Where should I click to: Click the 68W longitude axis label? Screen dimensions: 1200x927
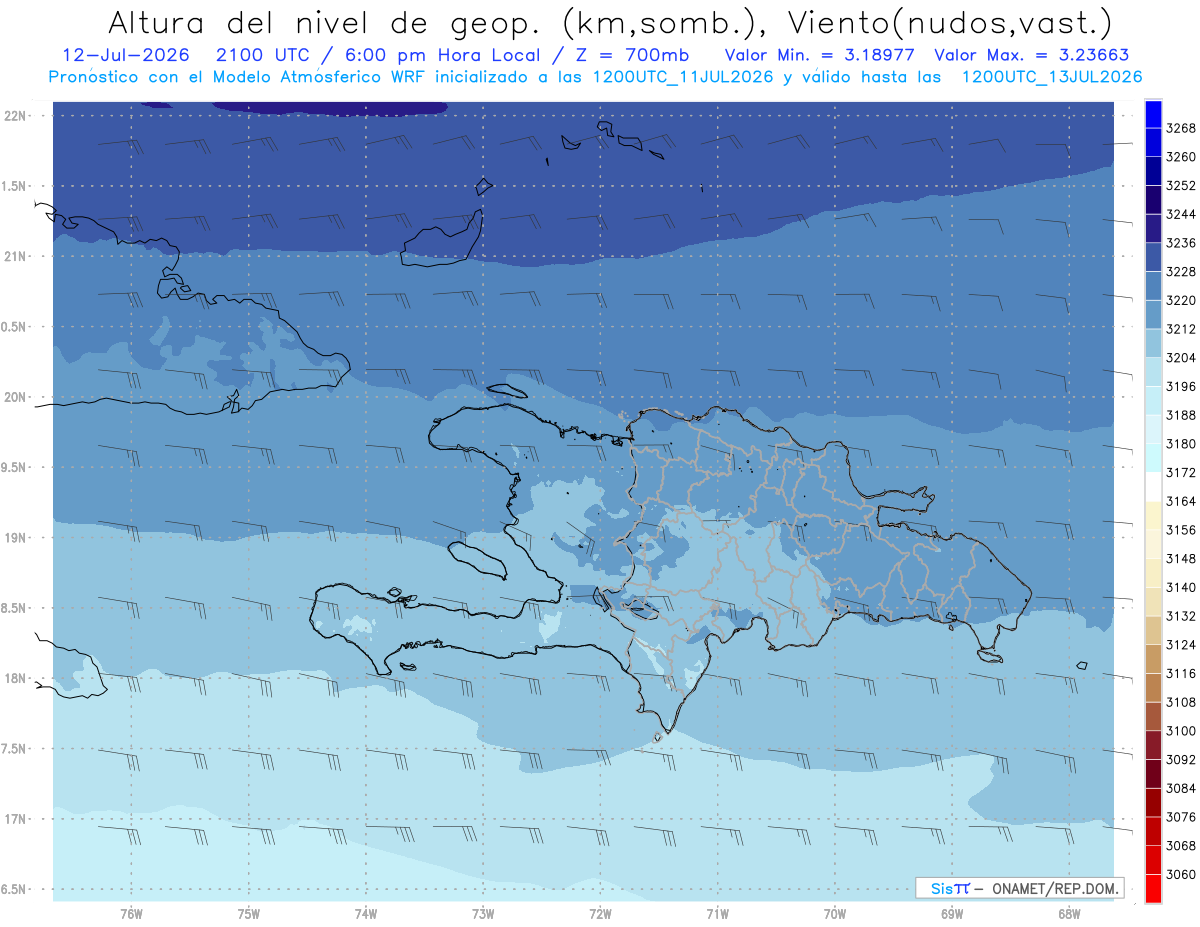[x=1069, y=914]
